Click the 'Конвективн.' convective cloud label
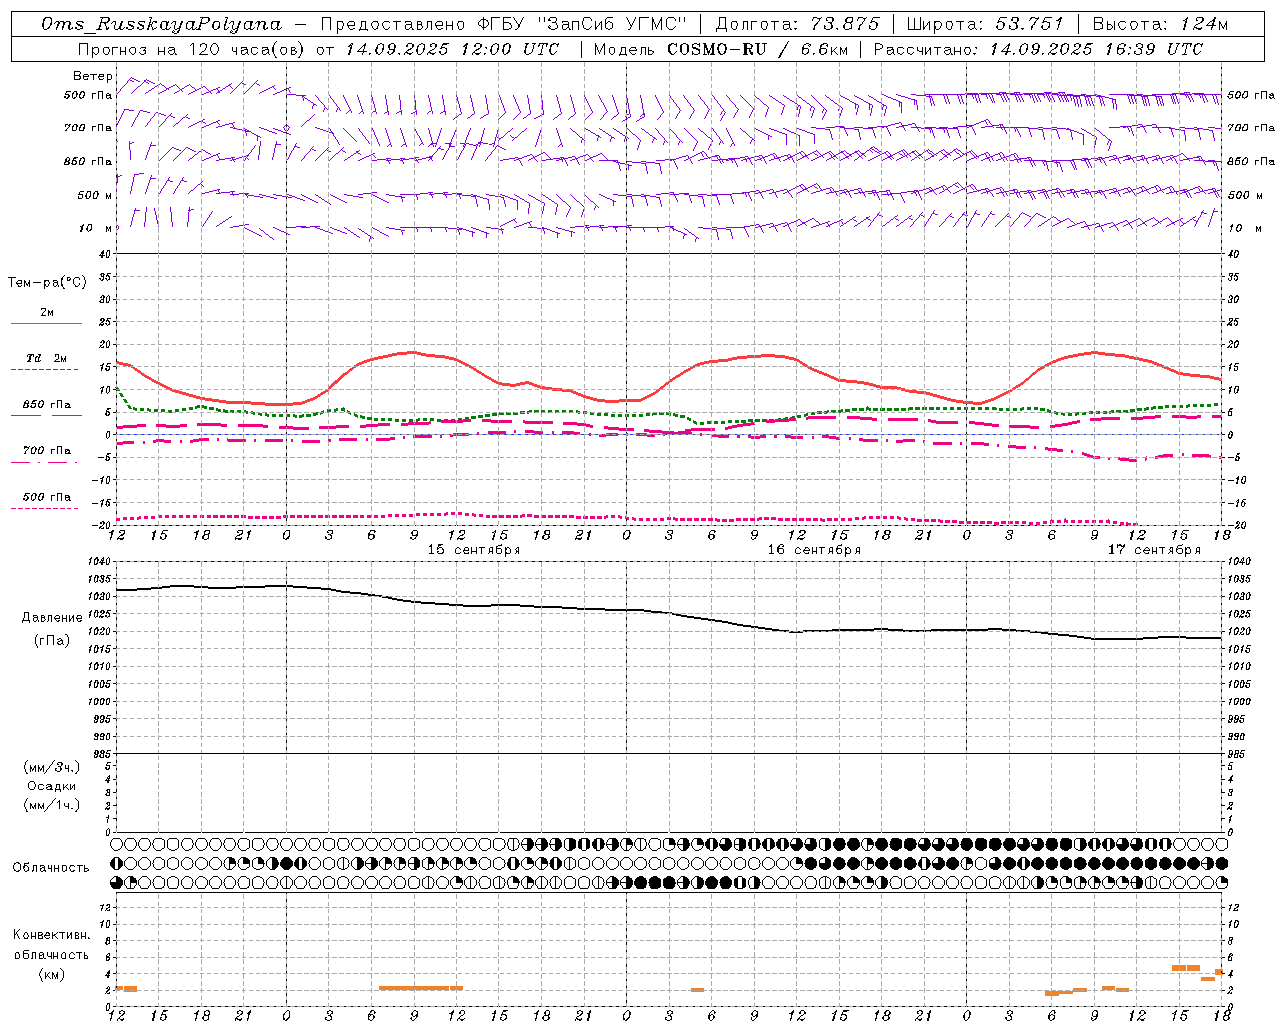The image size is (1280, 1024). point(52,935)
